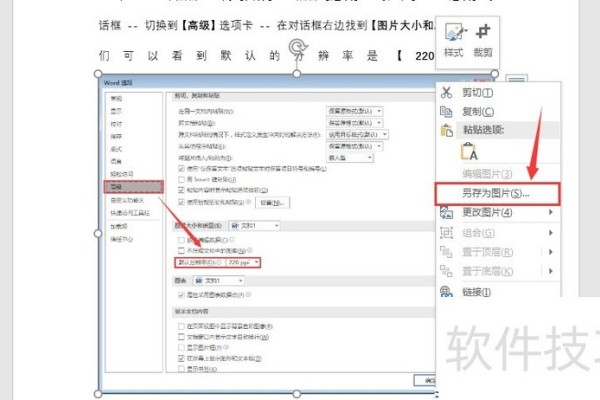Viewport: 600px width, 400px height.
Task: Click the 置于顶层(R) menu entry
Action: (489, 252)
